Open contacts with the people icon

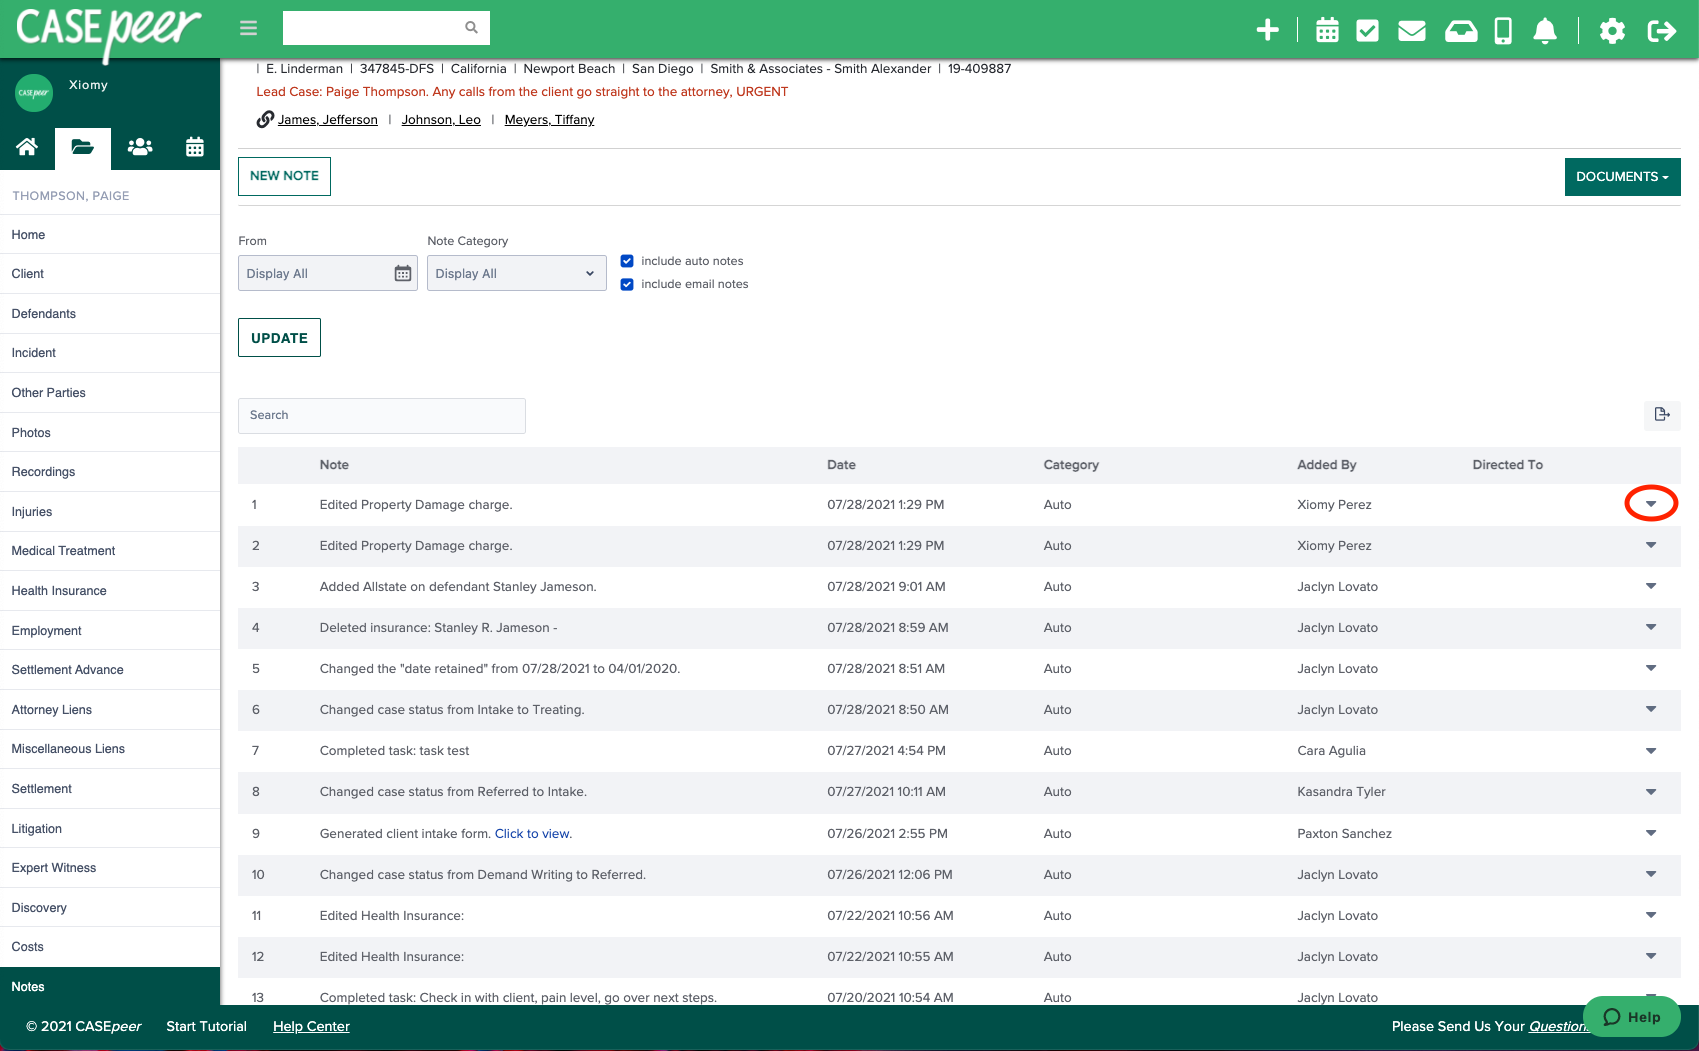tap(139, 147)
